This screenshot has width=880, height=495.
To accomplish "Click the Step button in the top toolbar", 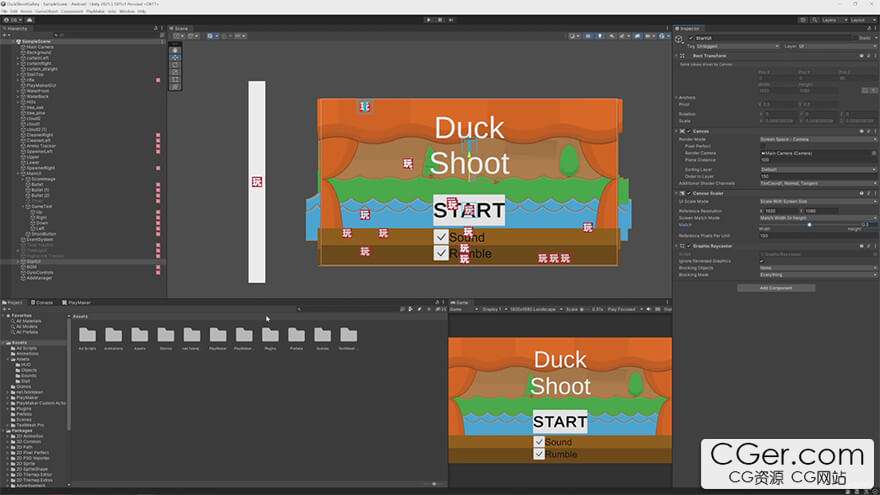I will tap(451, 20).
